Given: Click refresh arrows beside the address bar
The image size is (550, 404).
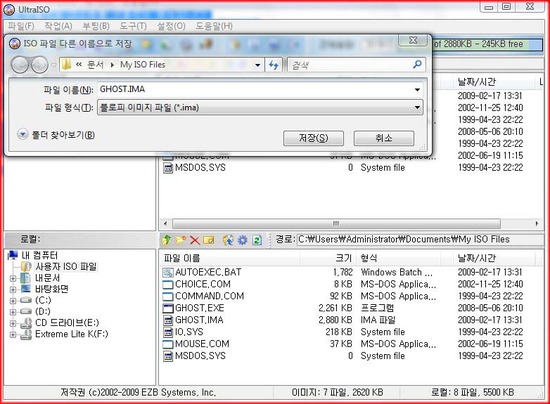Looking at the screenshot, I should pyautogui.click(x=274, y=65).
